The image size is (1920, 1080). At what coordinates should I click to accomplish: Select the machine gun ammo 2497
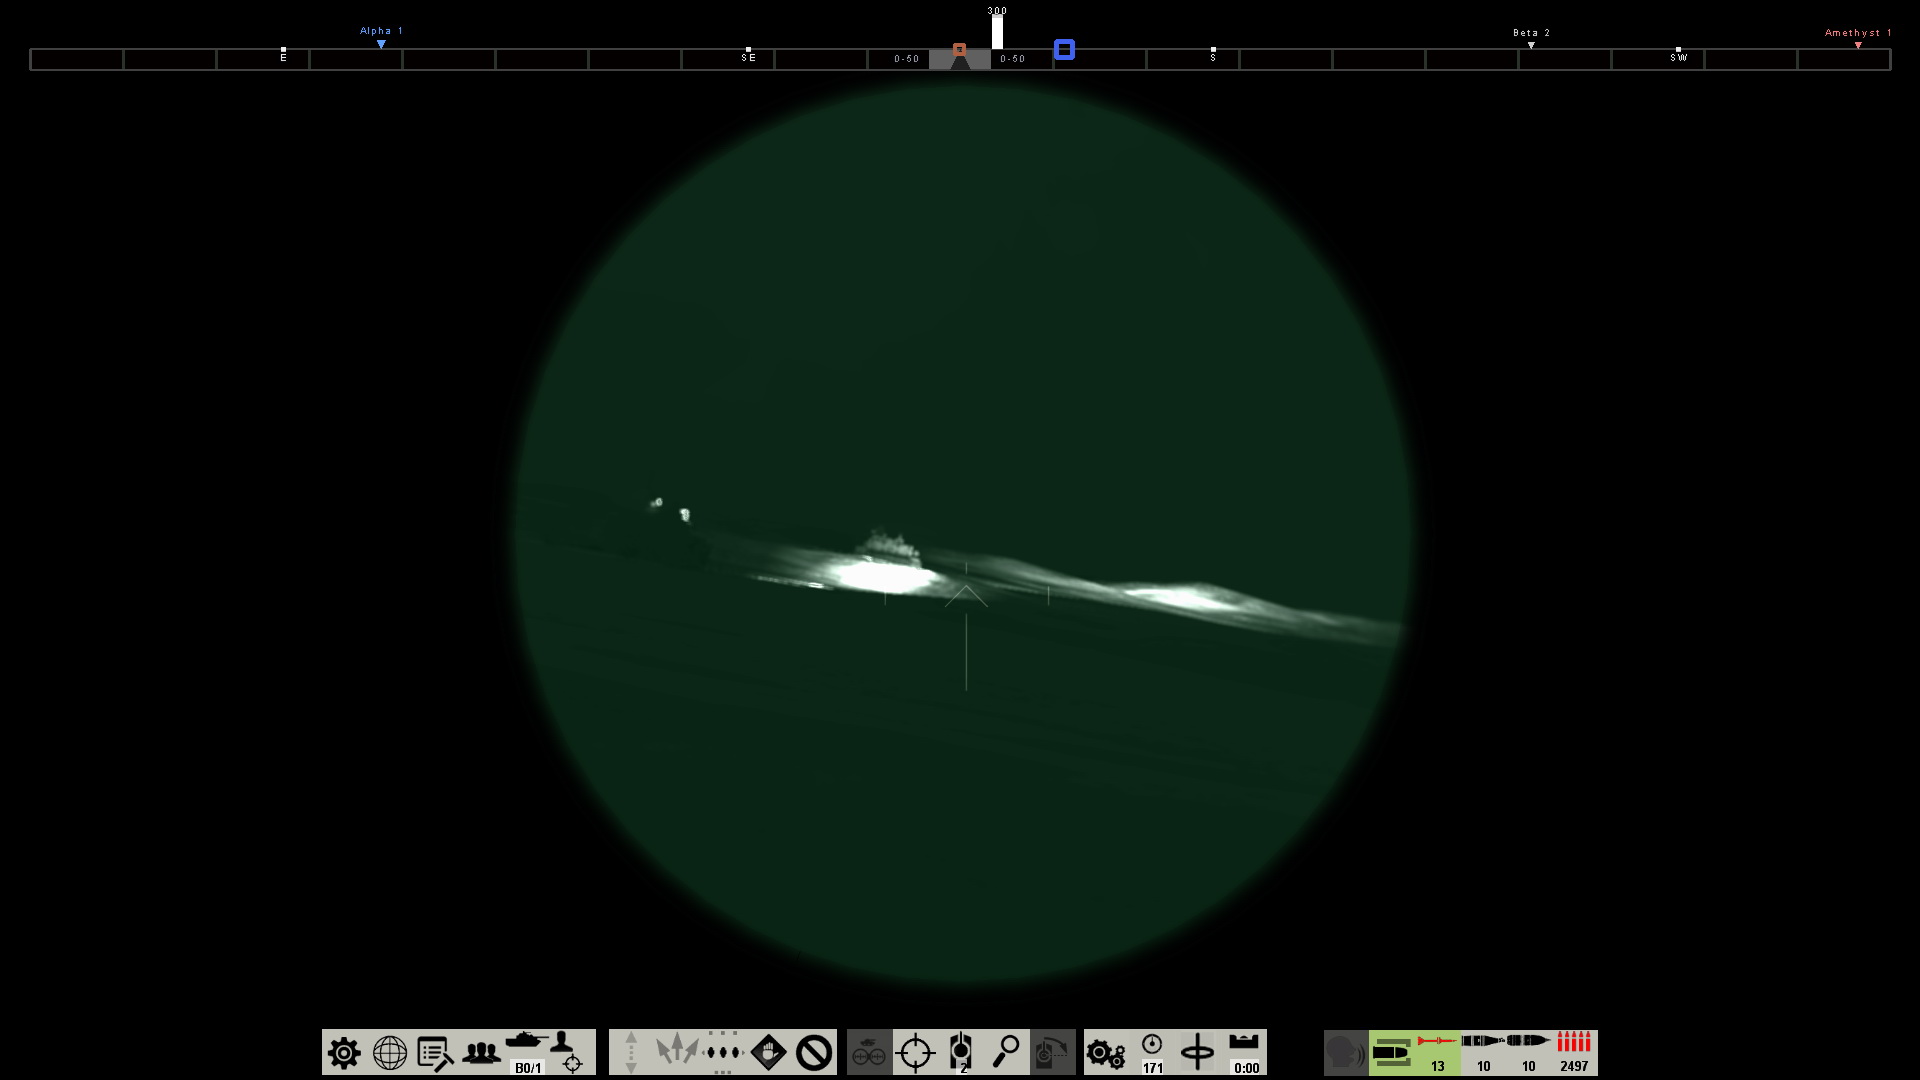1574,1052
